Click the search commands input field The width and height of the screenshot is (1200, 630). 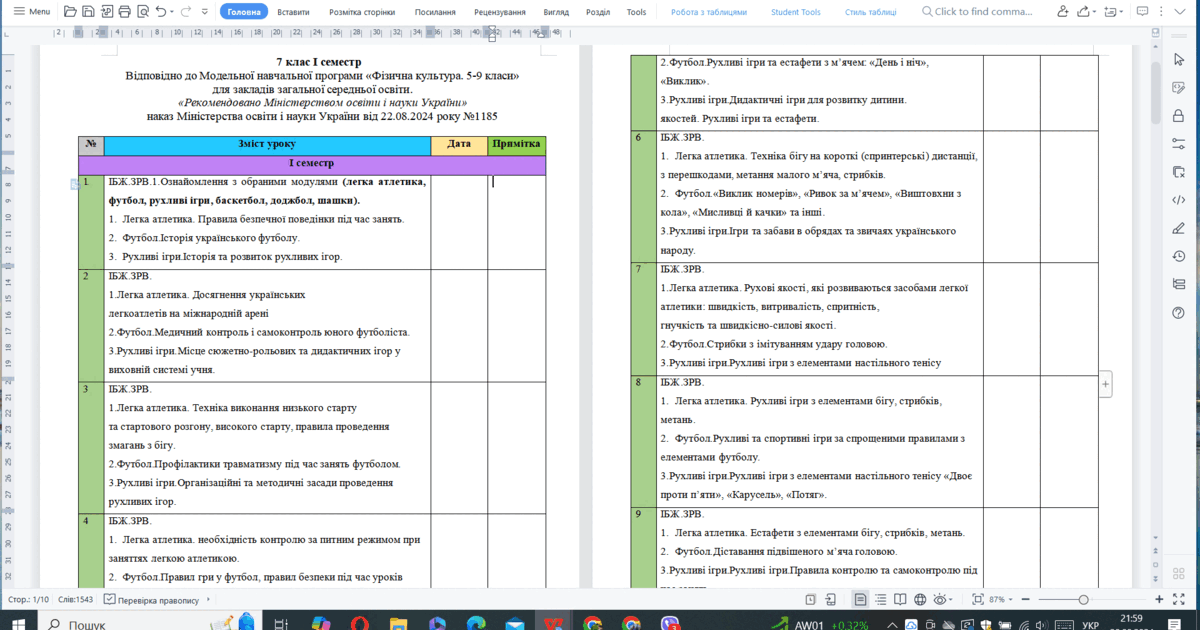coord(982,12)
